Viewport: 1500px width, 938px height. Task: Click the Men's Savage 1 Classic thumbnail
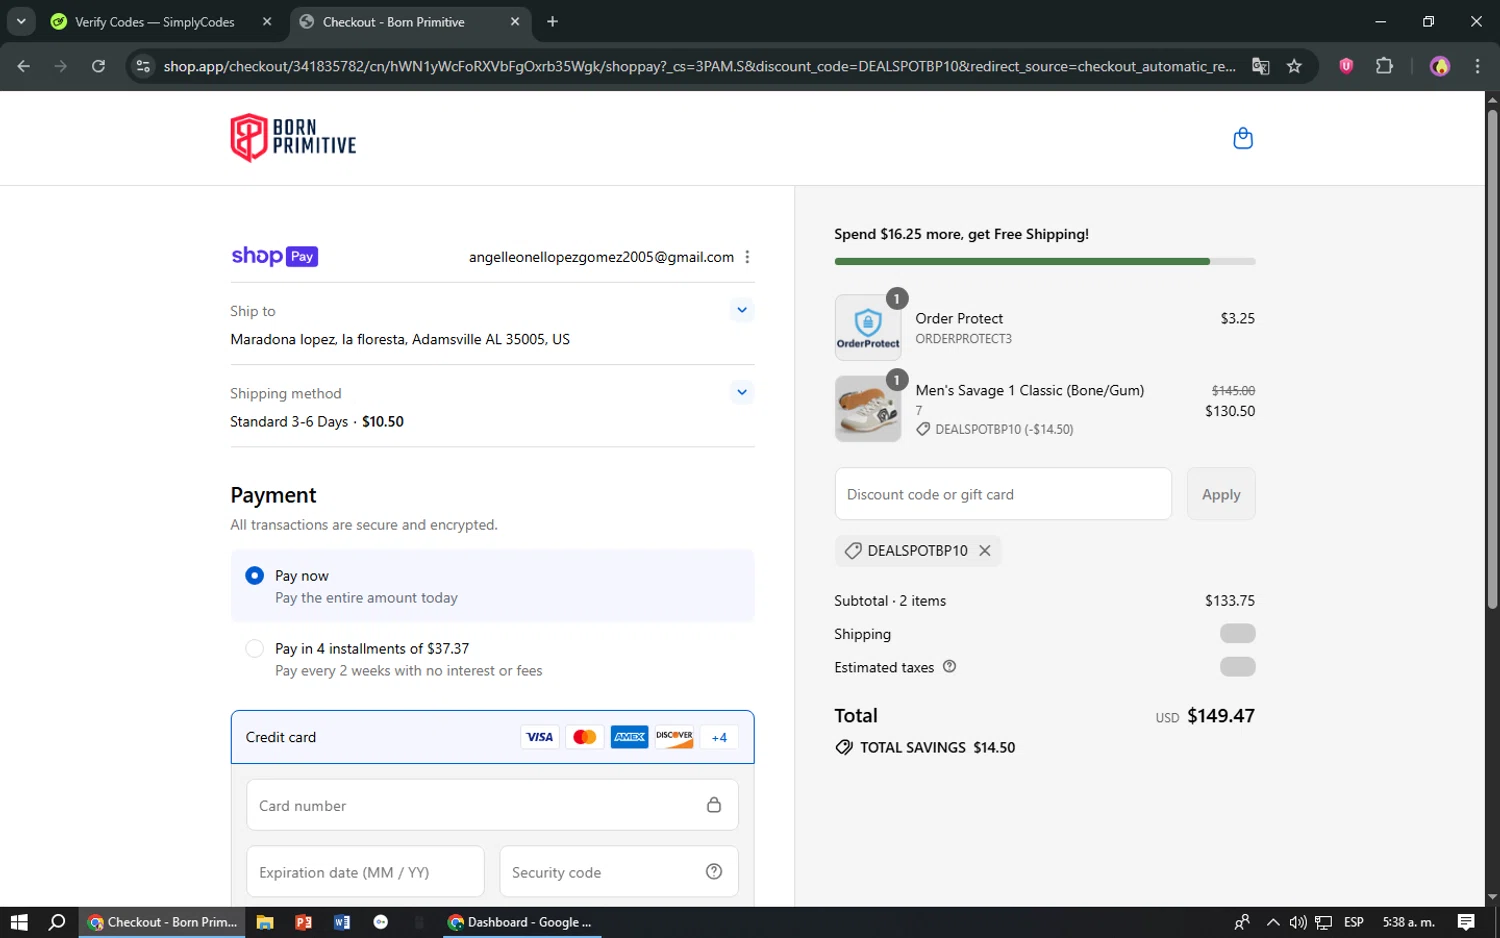868,408
